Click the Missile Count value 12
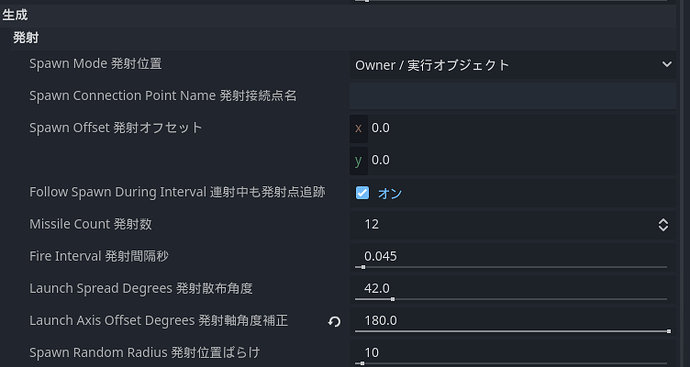Screen dimensions: 690x367 pos(371,225)
